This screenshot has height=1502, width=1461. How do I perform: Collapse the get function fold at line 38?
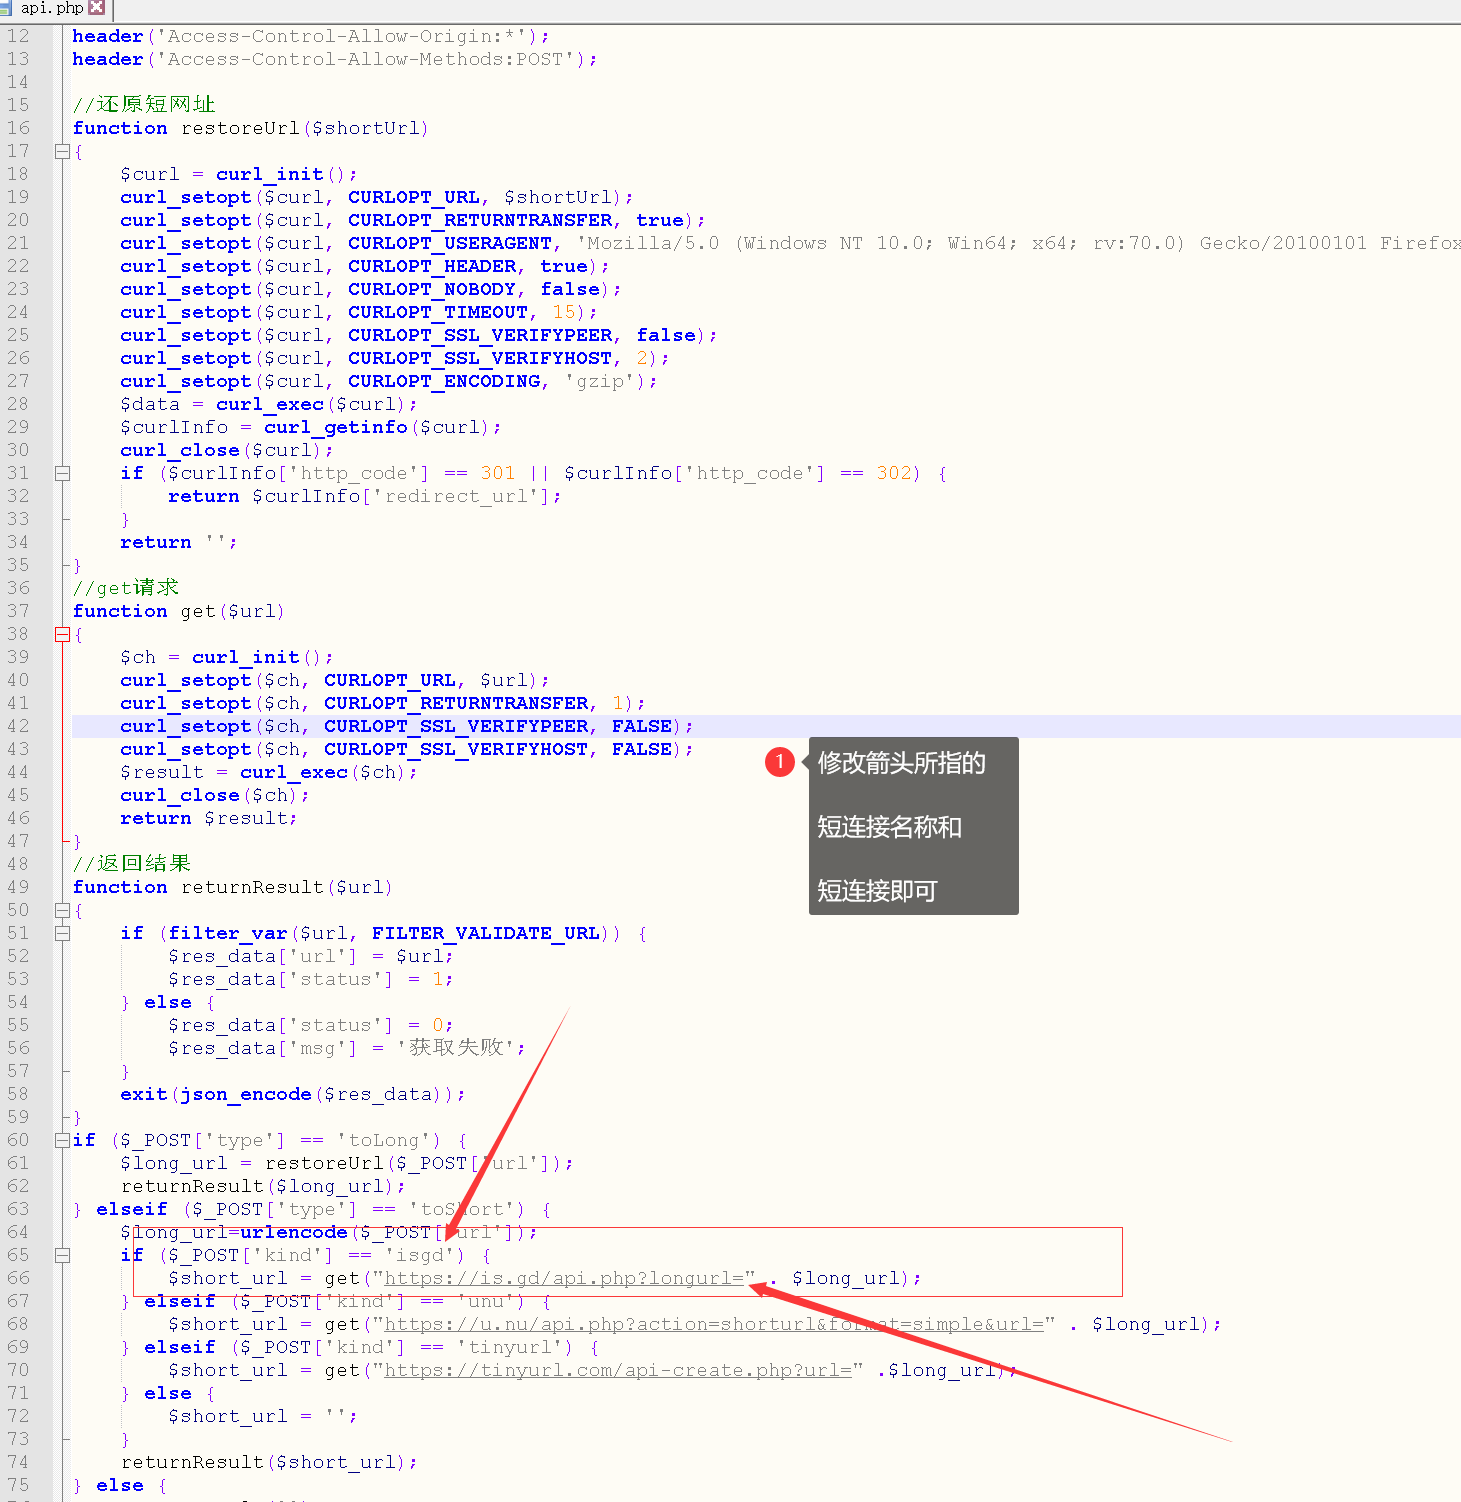(x=62, y=635)
